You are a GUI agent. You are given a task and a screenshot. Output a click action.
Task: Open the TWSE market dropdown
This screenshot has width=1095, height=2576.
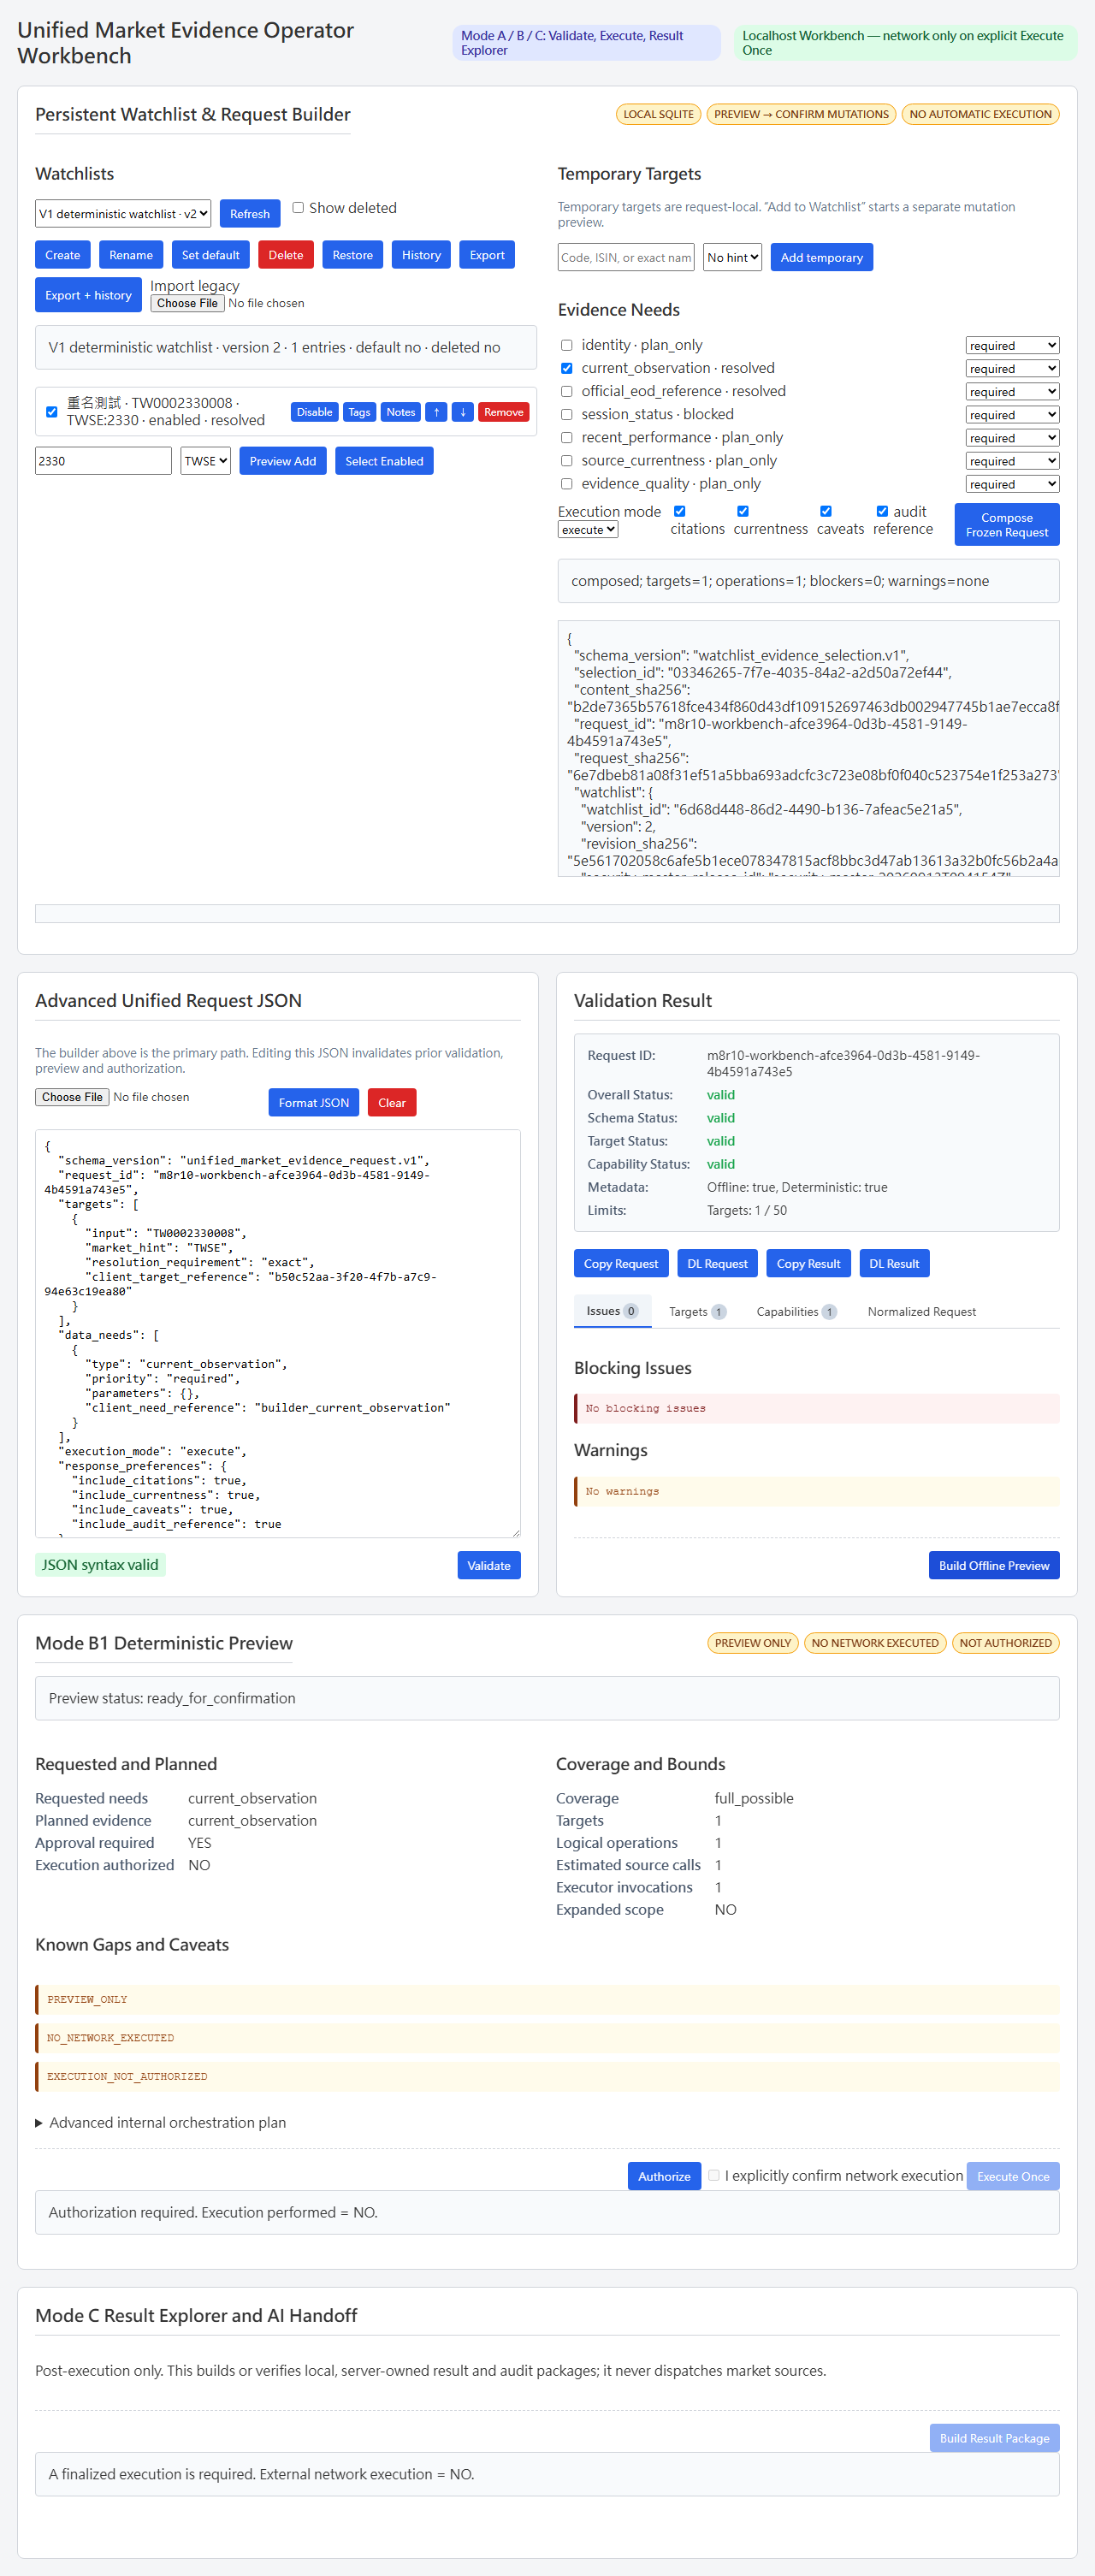[205, 461]
